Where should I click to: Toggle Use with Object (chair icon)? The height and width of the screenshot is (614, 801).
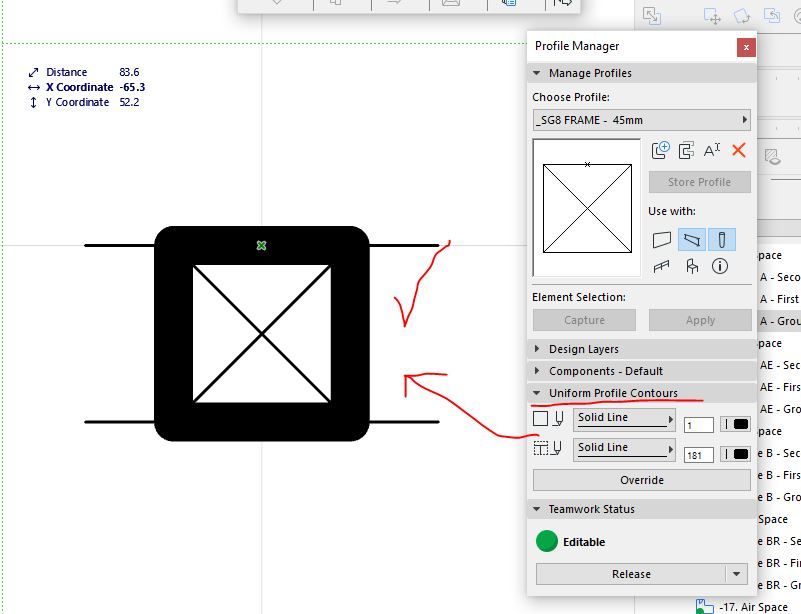692,266
